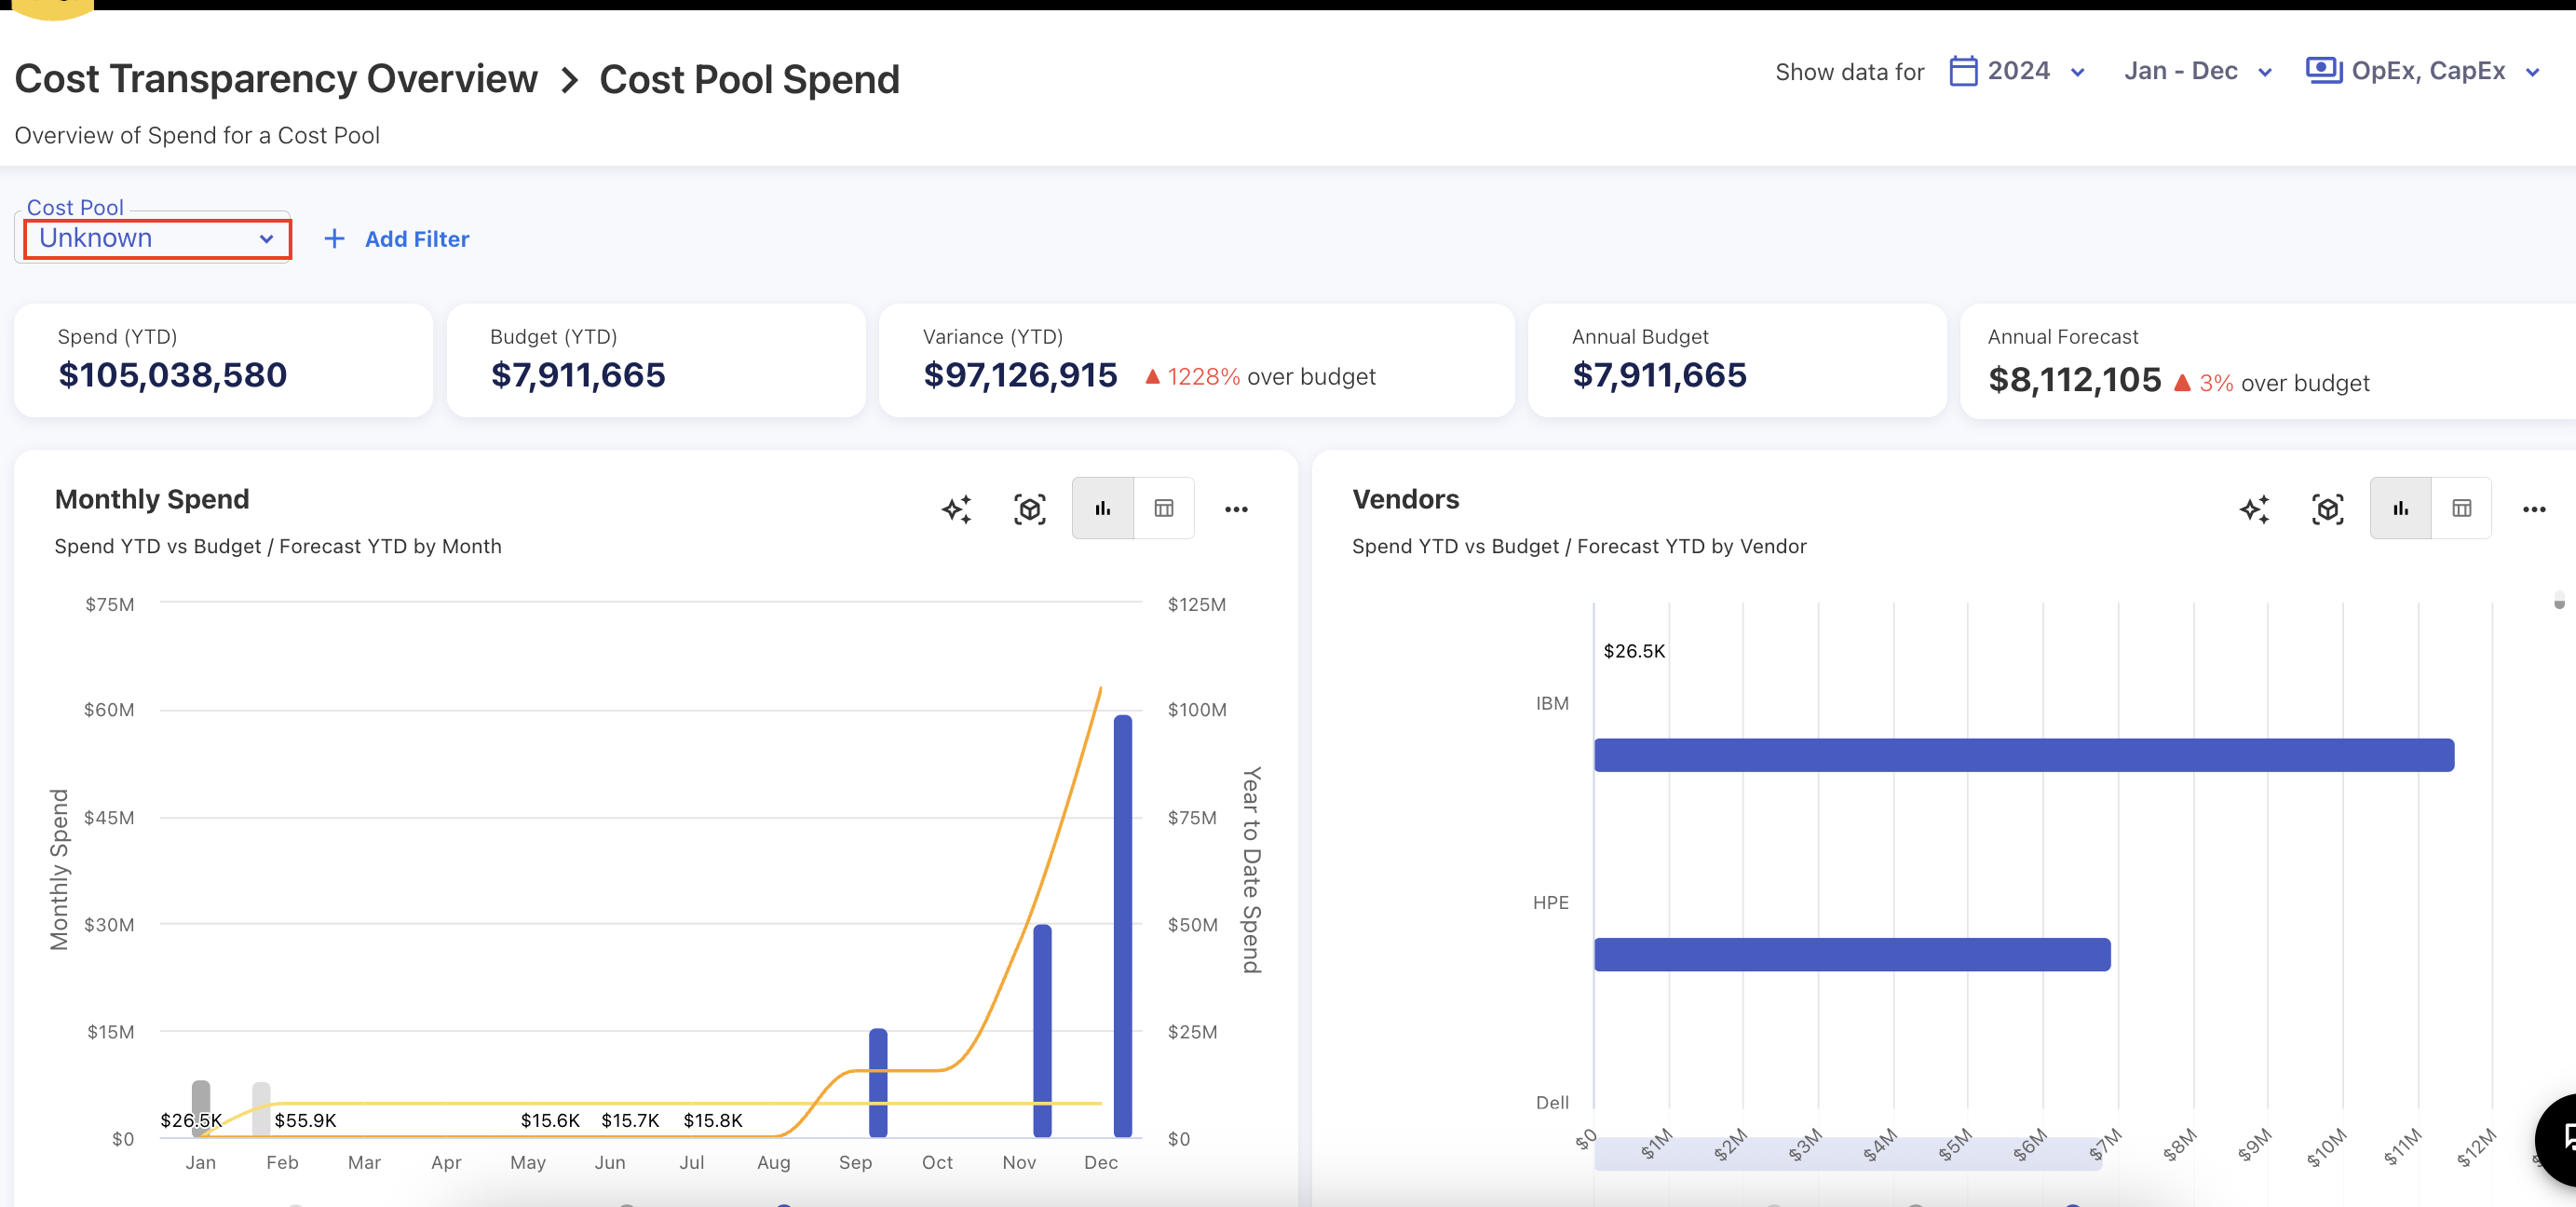This screenshot has height=1207, width=2576.
Task: Open Vendors panel three-dot options menu
Action: pyautogui.click(x=2533, y=509)
